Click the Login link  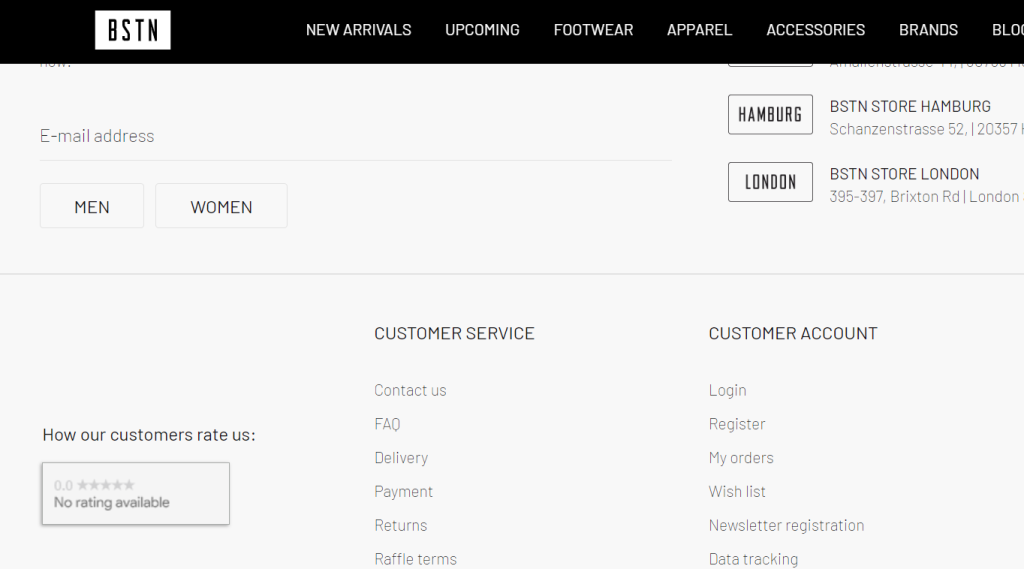click(727, 390)
